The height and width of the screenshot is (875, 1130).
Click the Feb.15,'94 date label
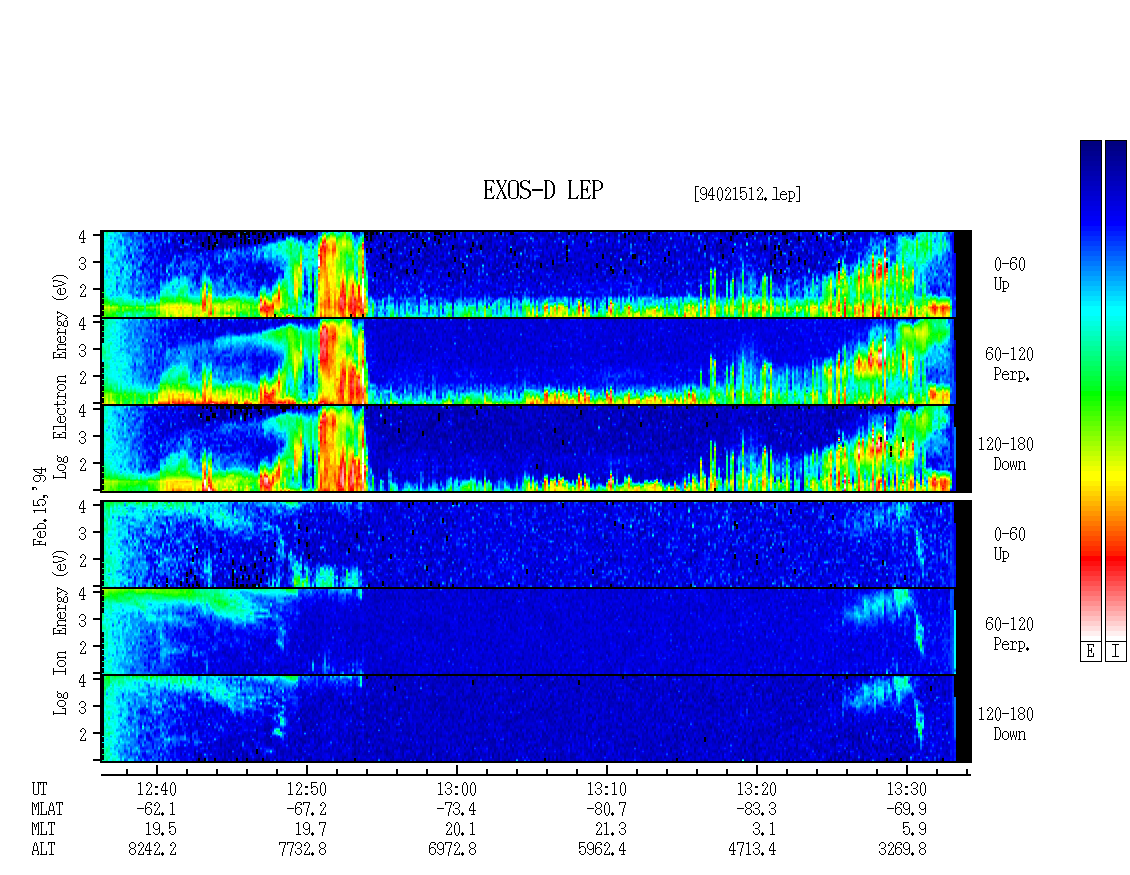40,506
